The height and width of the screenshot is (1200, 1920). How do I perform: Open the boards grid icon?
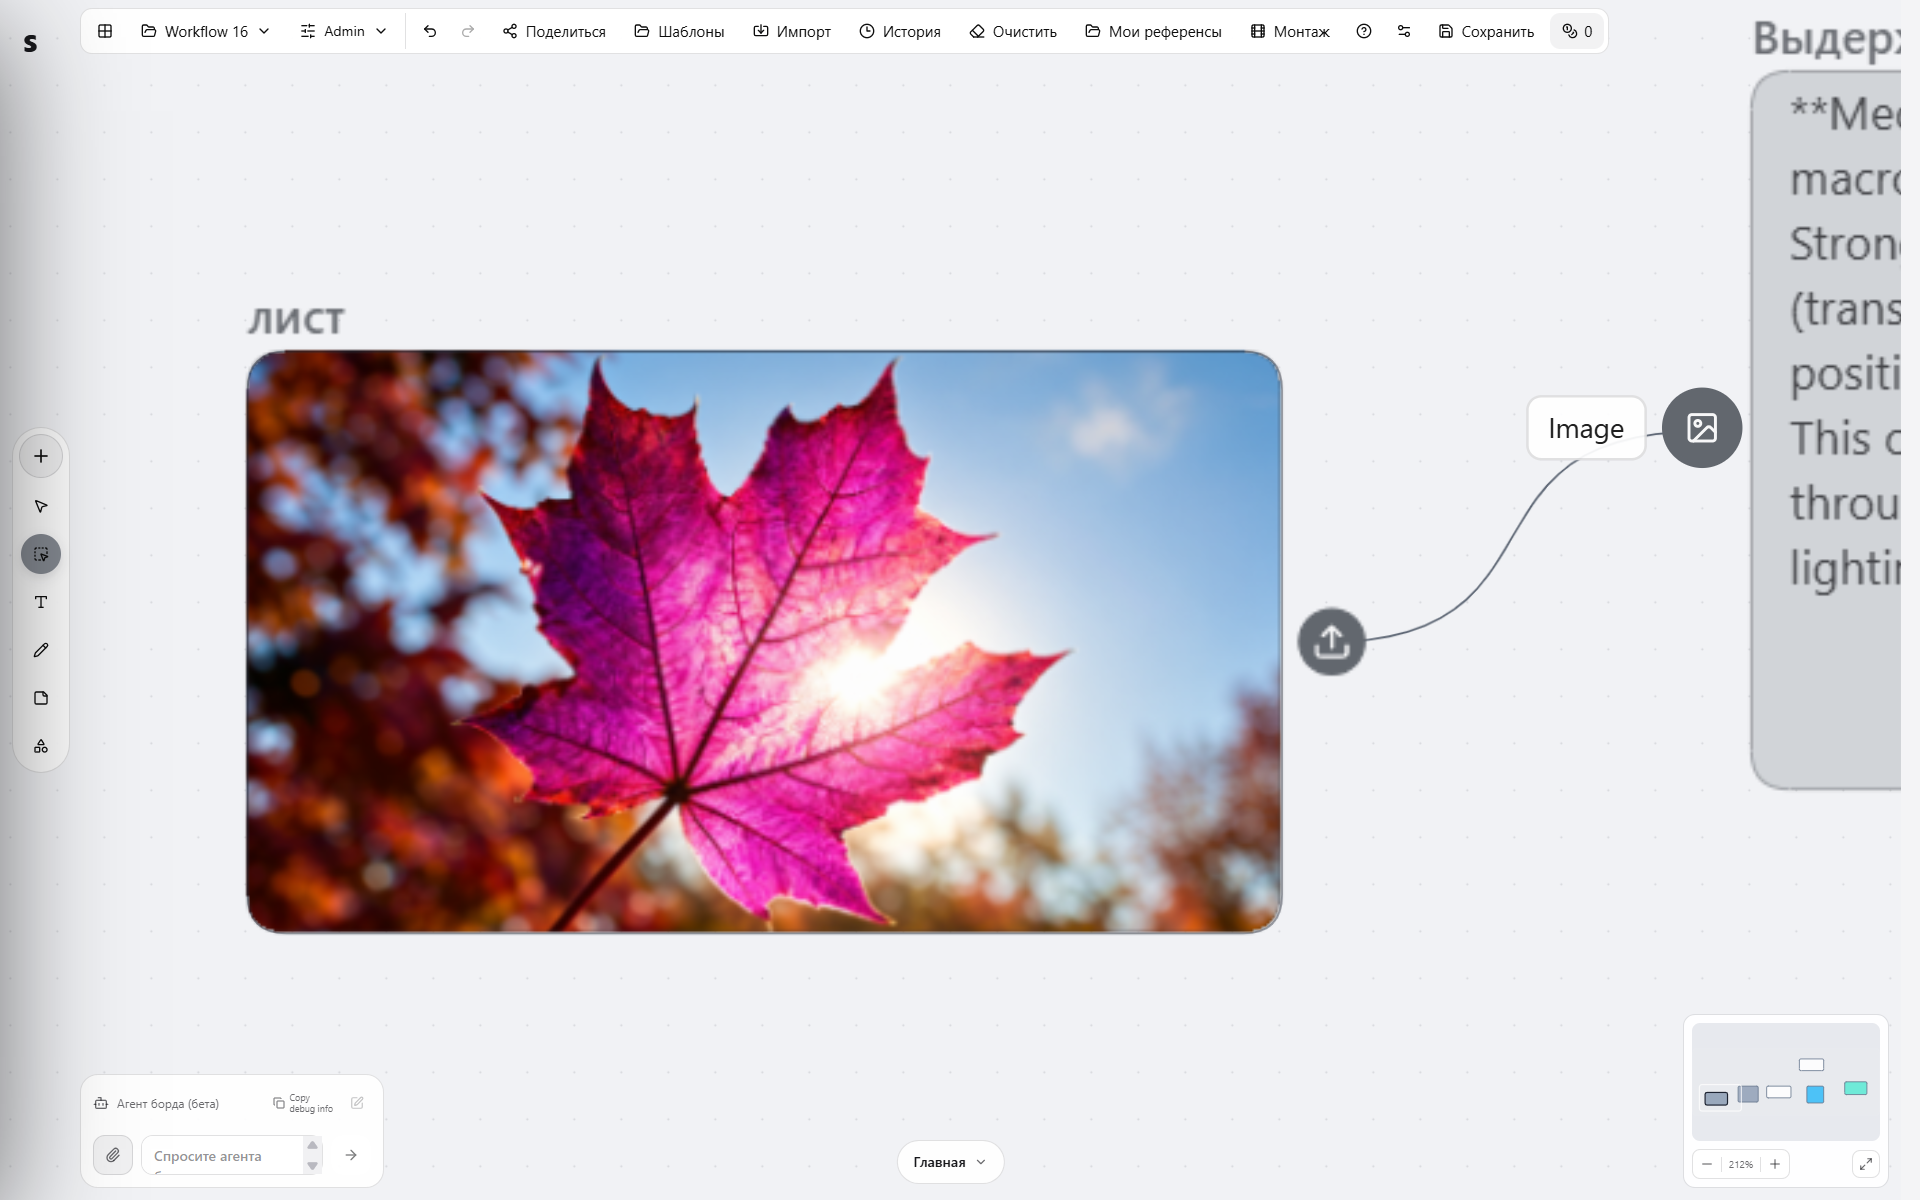[x=105, y=31]
